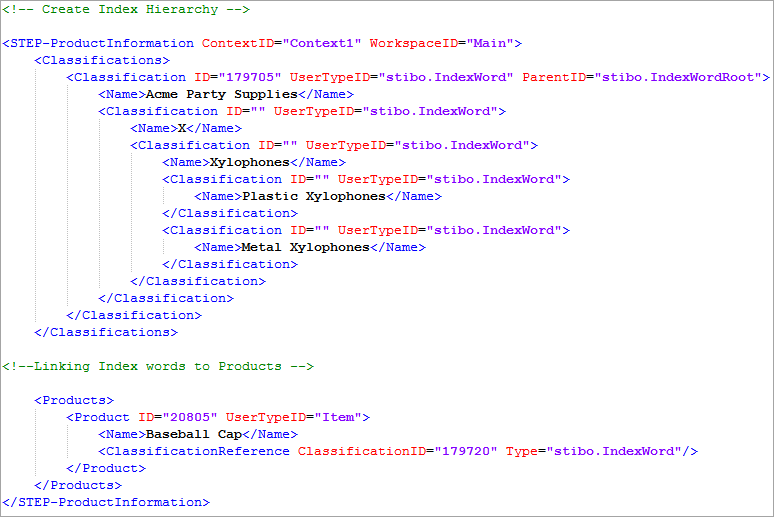
Task: Click the opening <Products> tag
Action: (x=74, y=400)
